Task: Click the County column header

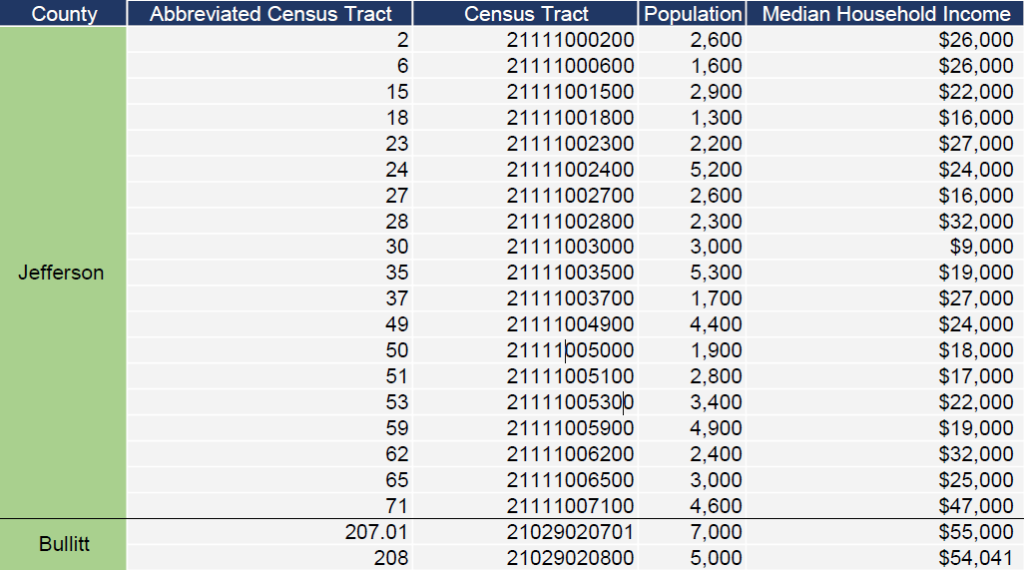Action: [x=64, y=14]
